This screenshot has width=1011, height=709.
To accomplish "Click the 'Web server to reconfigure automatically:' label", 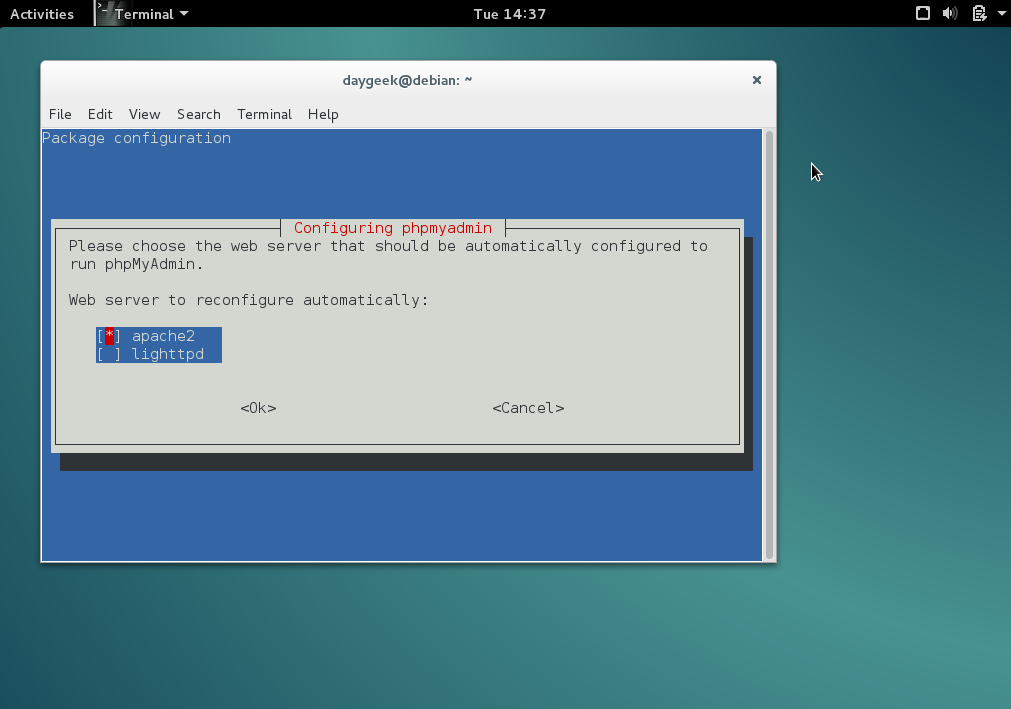I will coord(248,300).
